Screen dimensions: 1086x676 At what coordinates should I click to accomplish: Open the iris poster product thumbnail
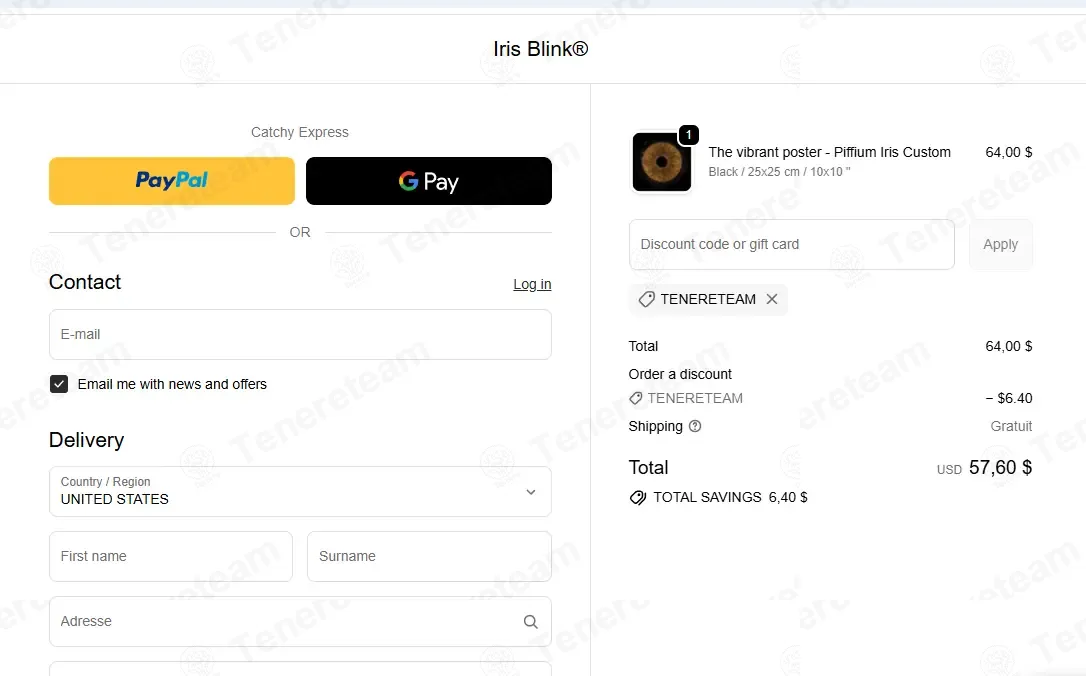tap(661, 162)
